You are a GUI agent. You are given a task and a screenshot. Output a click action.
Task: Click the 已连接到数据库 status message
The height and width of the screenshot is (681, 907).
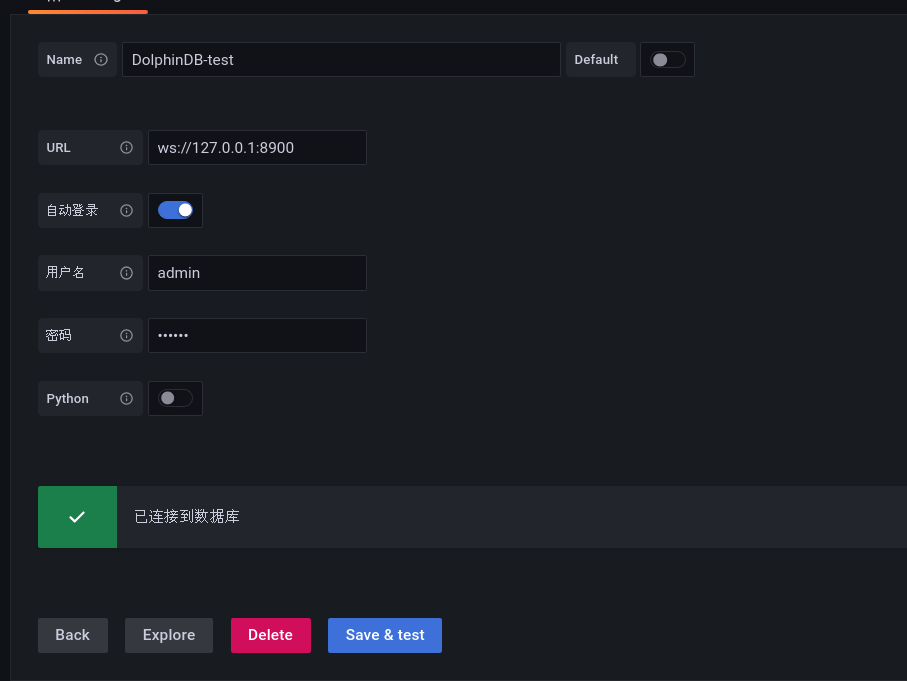click(187, 517)
